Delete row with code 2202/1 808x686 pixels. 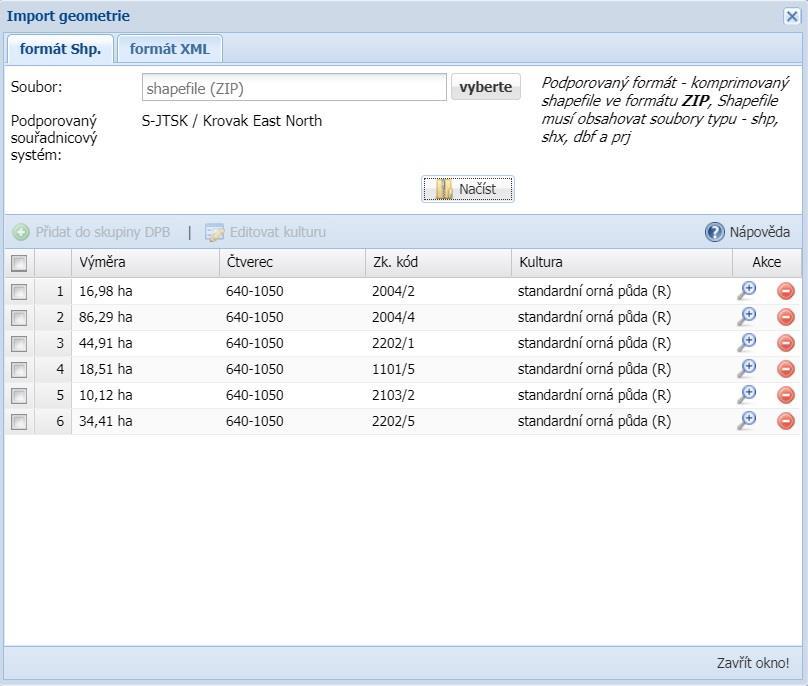tap(786, 343)
